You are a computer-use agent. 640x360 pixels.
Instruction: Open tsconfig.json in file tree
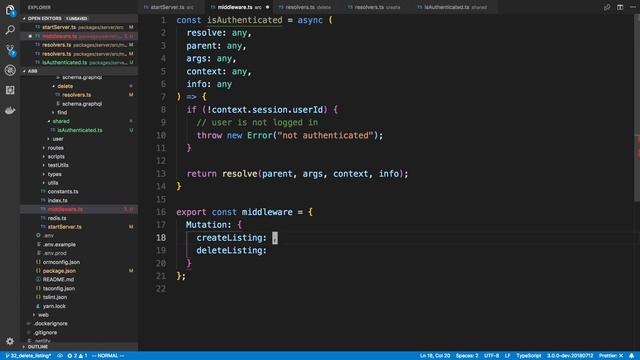coord(59,289)
